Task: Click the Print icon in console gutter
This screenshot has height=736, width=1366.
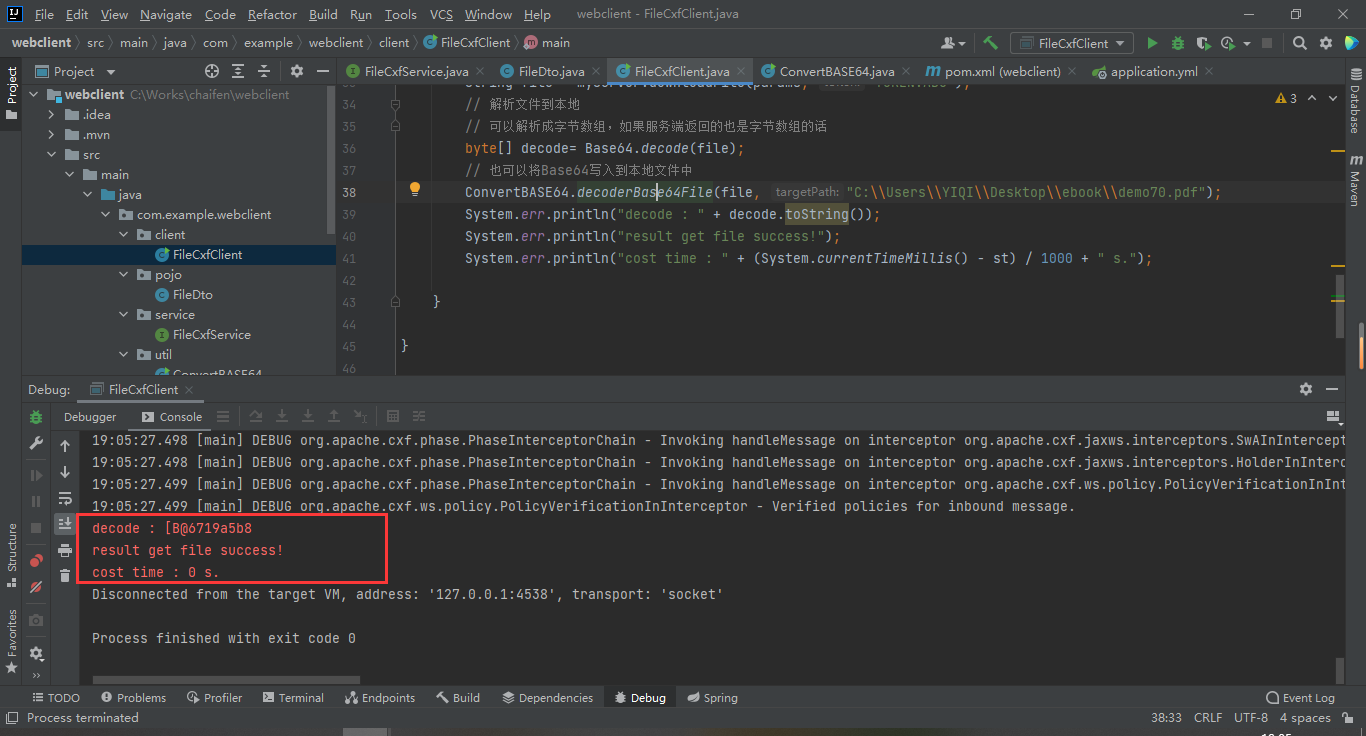Action: (x=65, y=550)
